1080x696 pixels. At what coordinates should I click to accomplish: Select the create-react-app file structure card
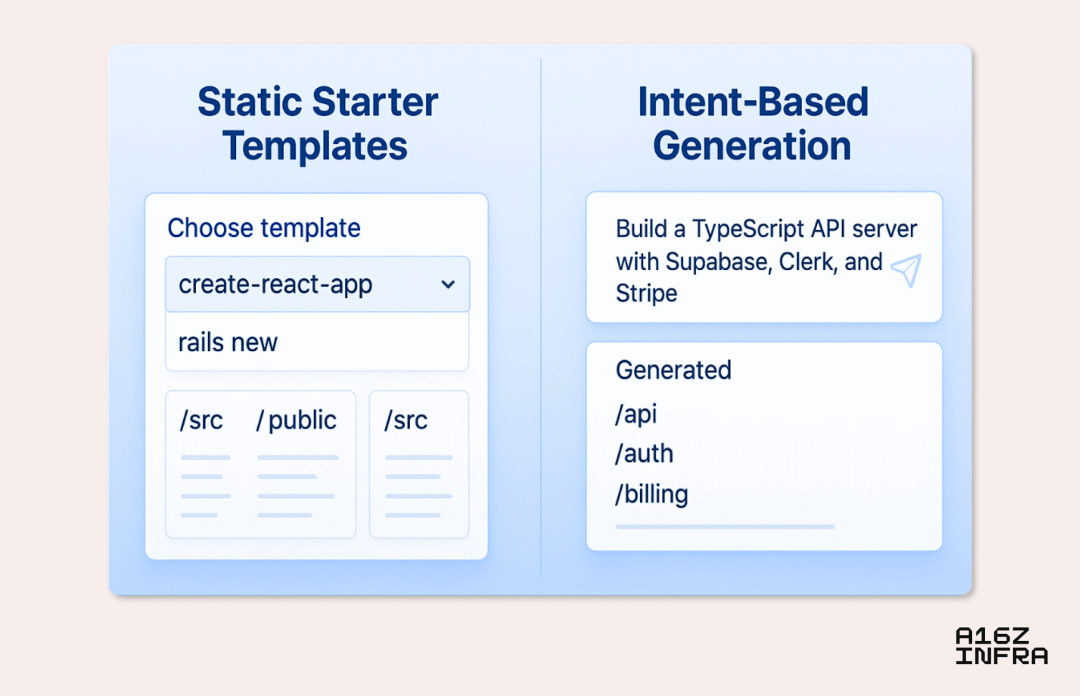[x=260, y=464]
